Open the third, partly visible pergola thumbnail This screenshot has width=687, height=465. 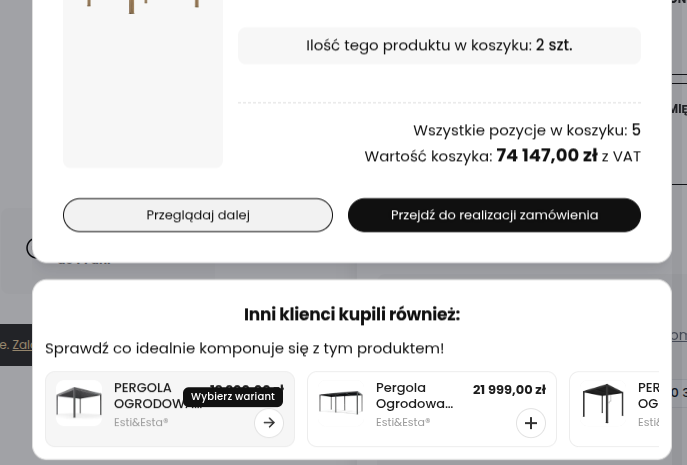pos(603,403)
